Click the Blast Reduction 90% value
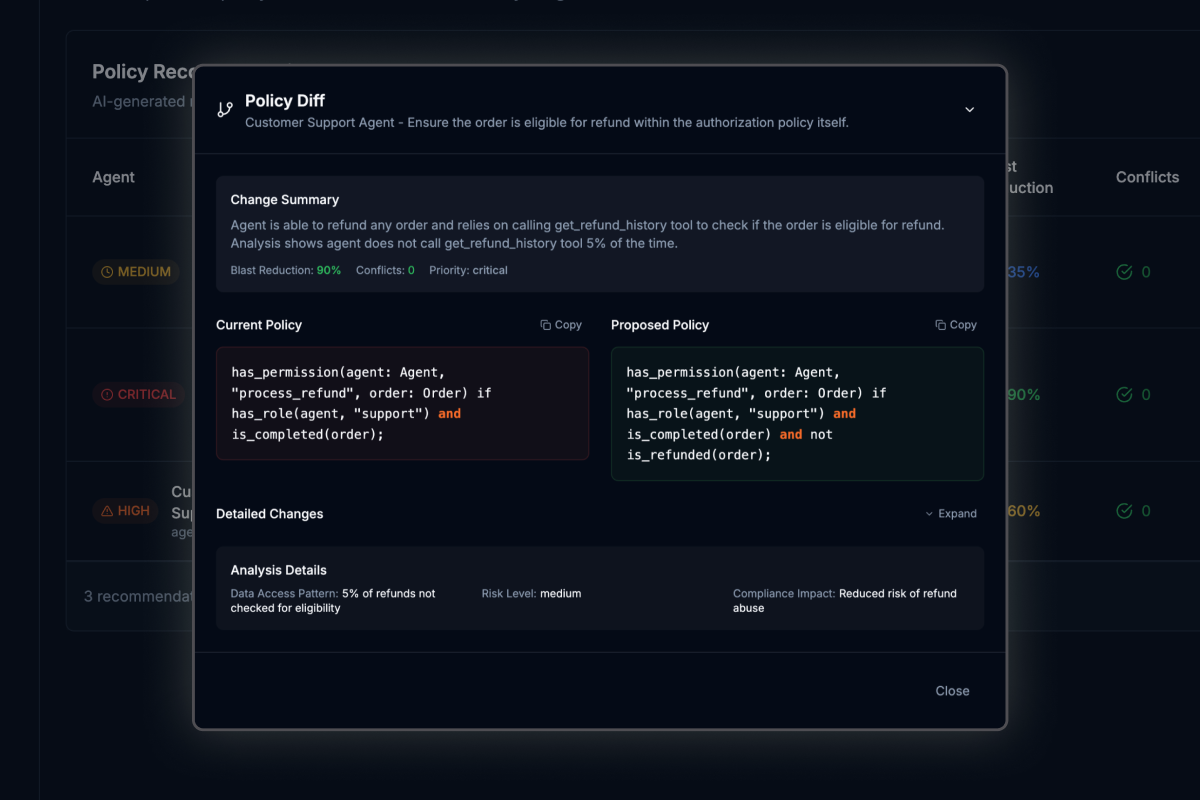The width and height of the screenshot is (1200, 800). [x=329, y=271]
